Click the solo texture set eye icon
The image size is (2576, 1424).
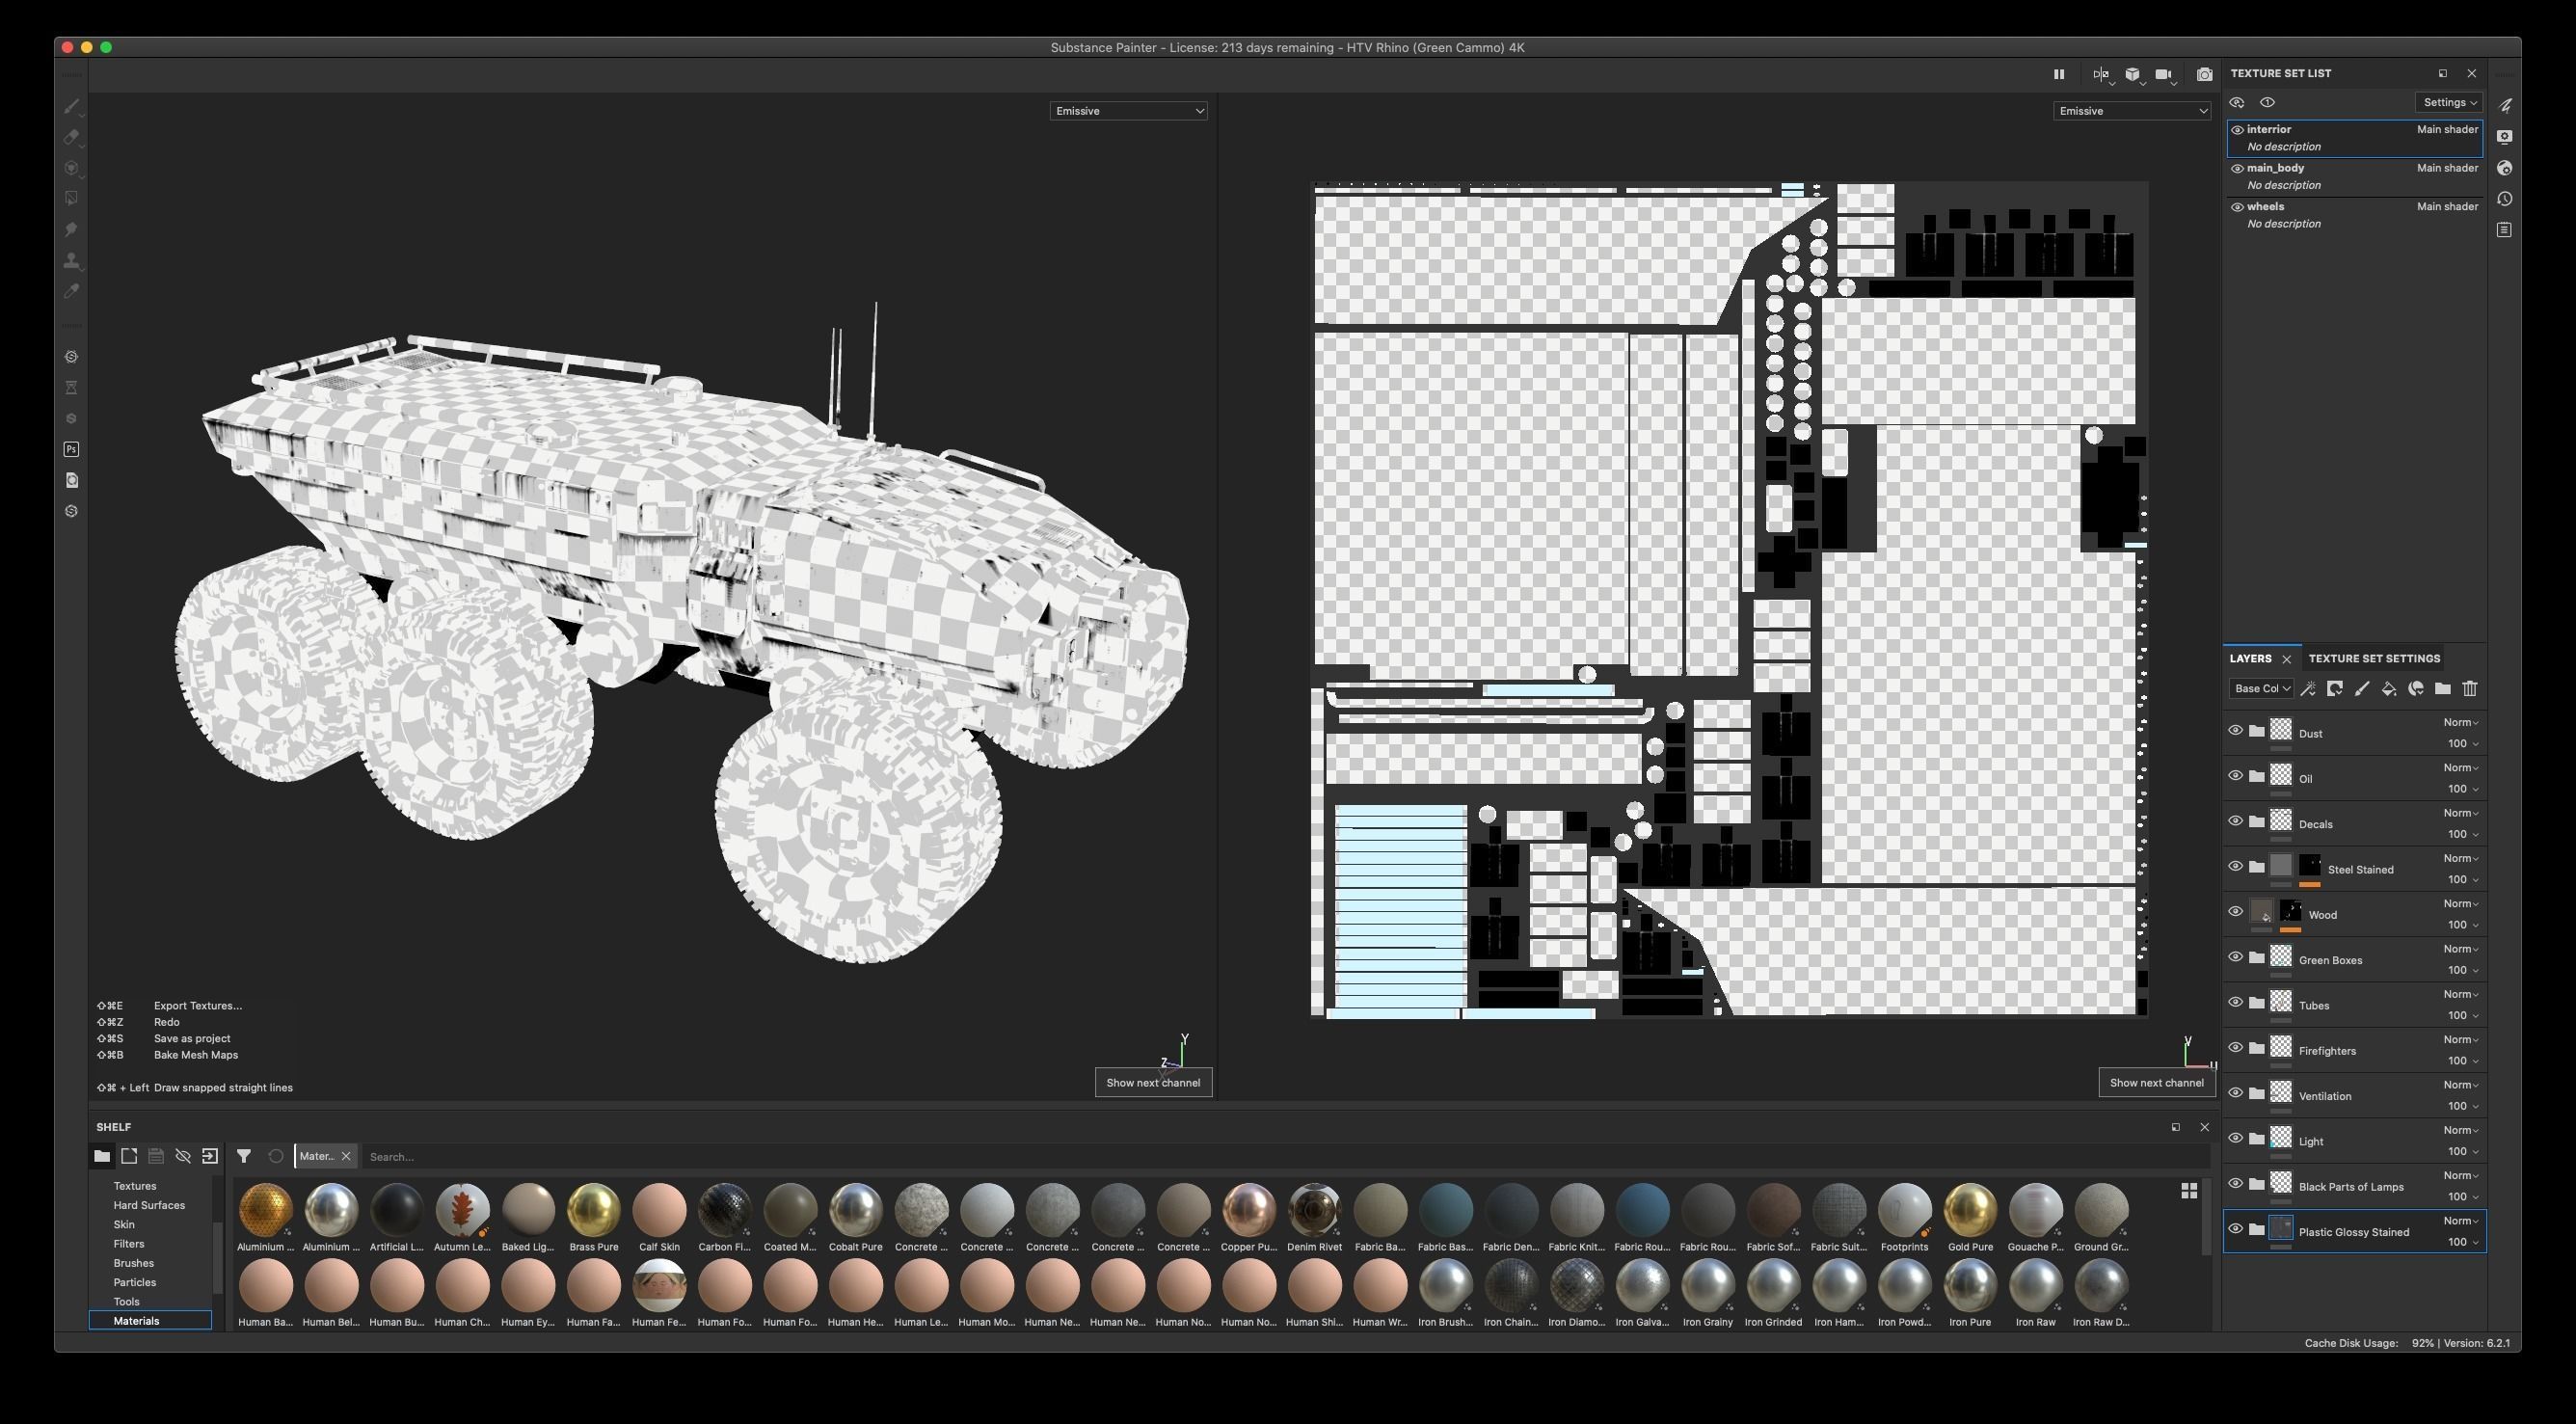point(2267,102)
